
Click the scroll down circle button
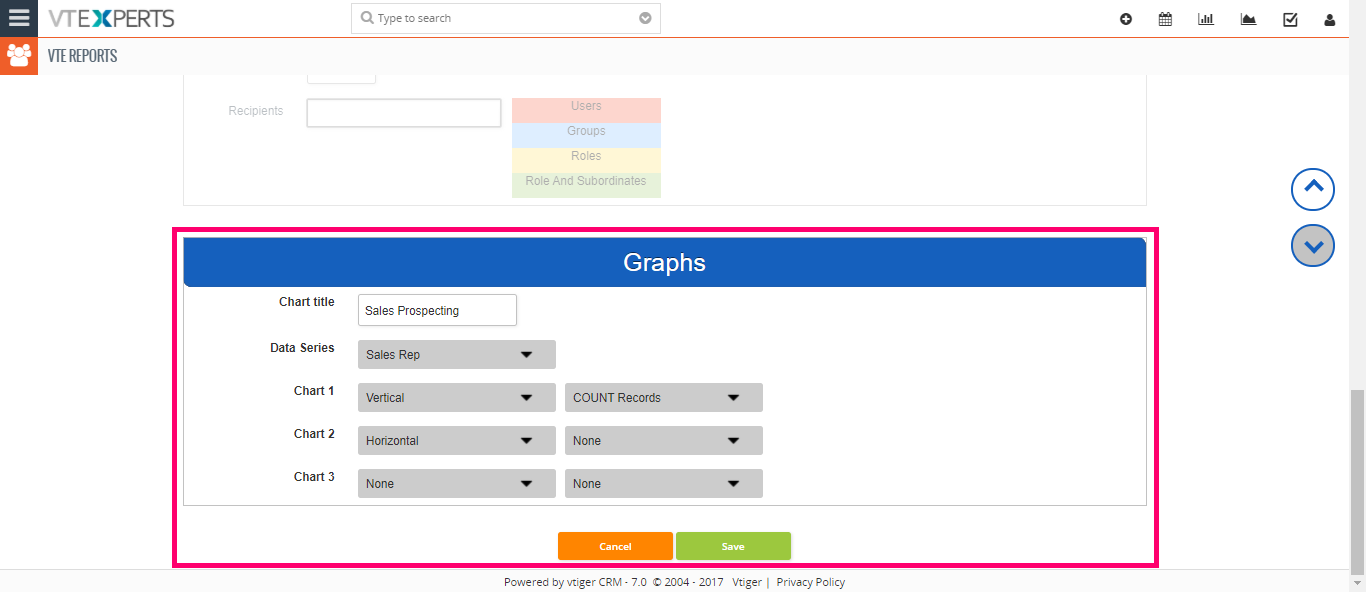click(1313, 245)
